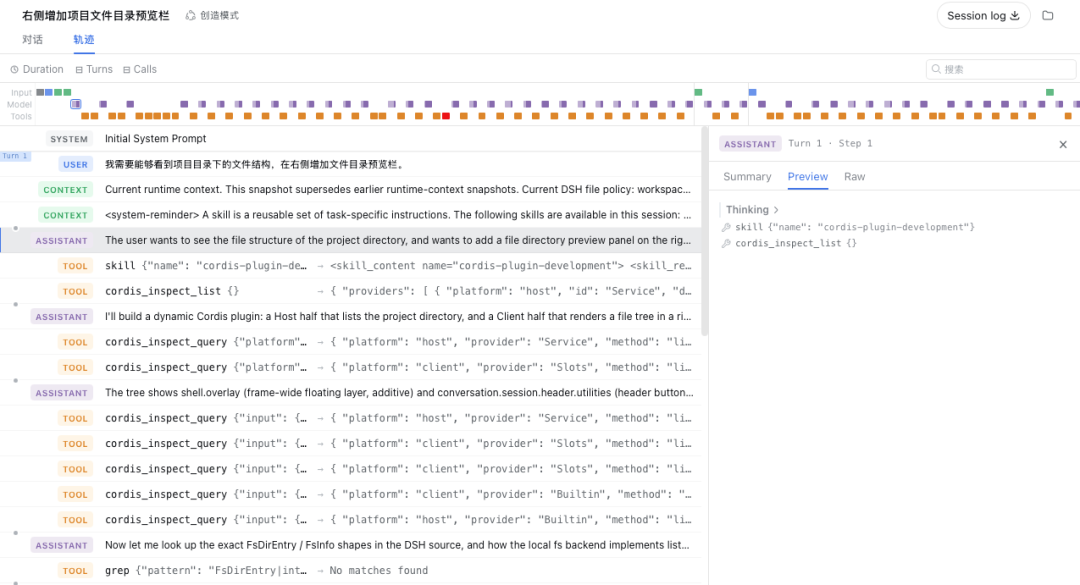Open the Raw tab
1080x585 pixels.
[x=854, y=176]
